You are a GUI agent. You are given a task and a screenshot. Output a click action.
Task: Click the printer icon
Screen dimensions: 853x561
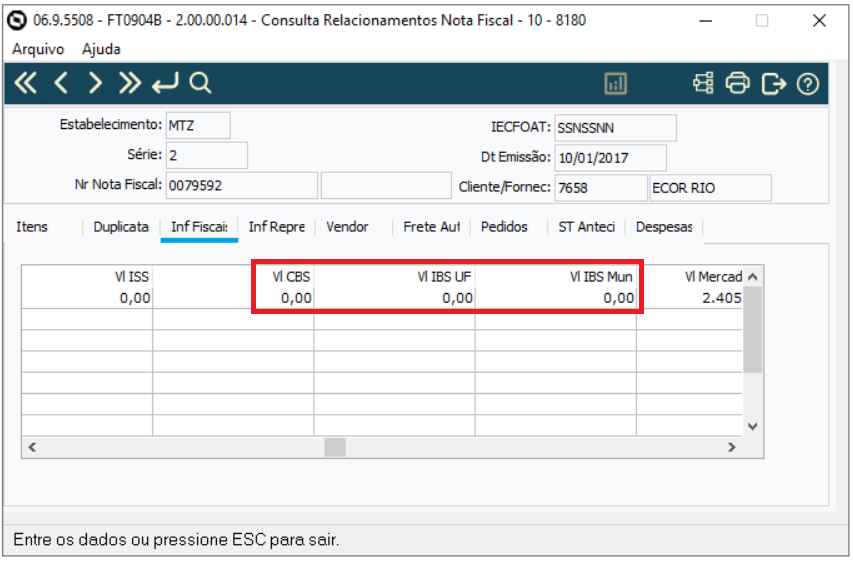737,83
